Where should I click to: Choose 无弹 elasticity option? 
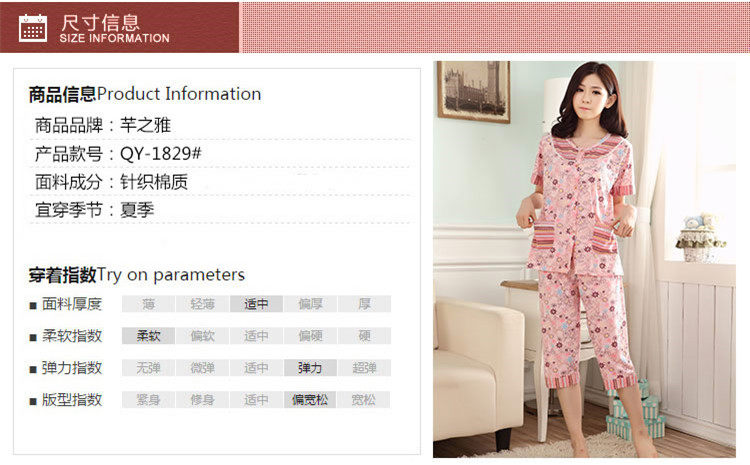pyautogui.click(x=148, y=368)
